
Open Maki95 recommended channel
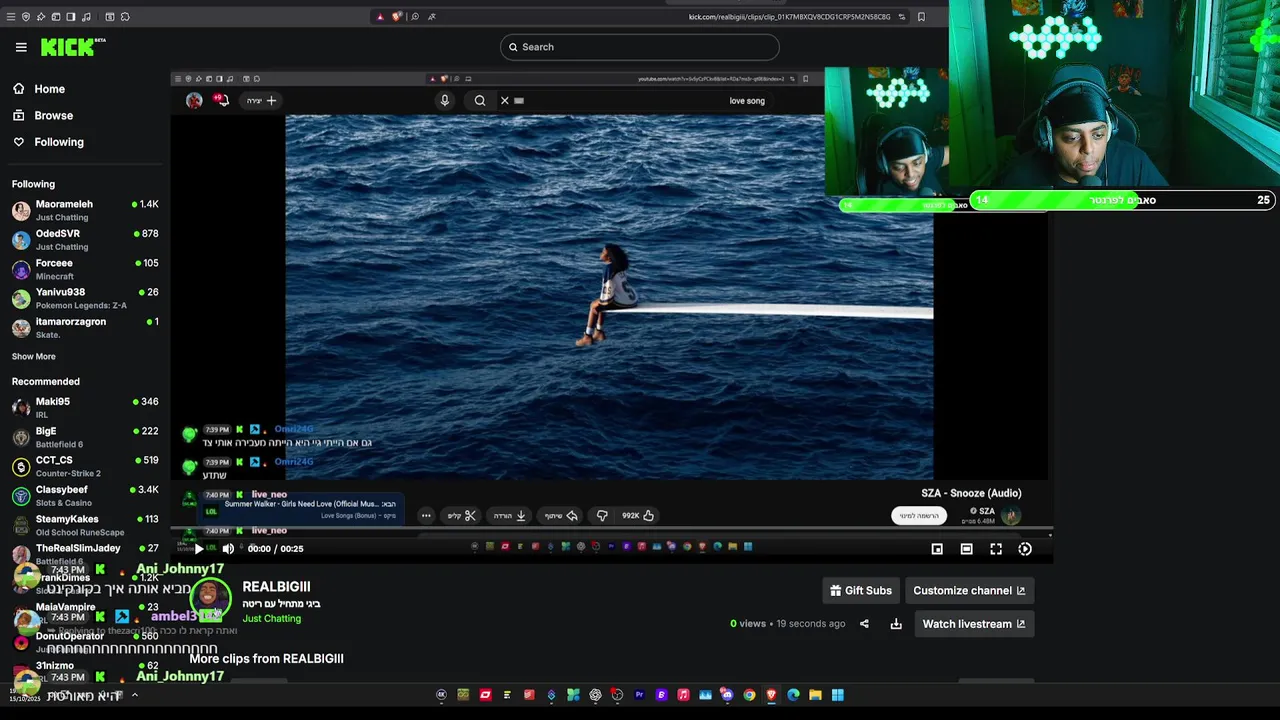click(85, 407)
